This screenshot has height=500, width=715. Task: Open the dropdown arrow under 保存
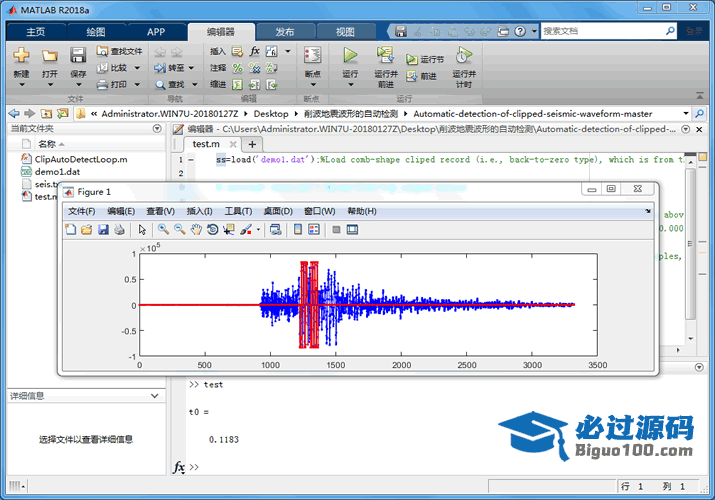pos(78,85)
